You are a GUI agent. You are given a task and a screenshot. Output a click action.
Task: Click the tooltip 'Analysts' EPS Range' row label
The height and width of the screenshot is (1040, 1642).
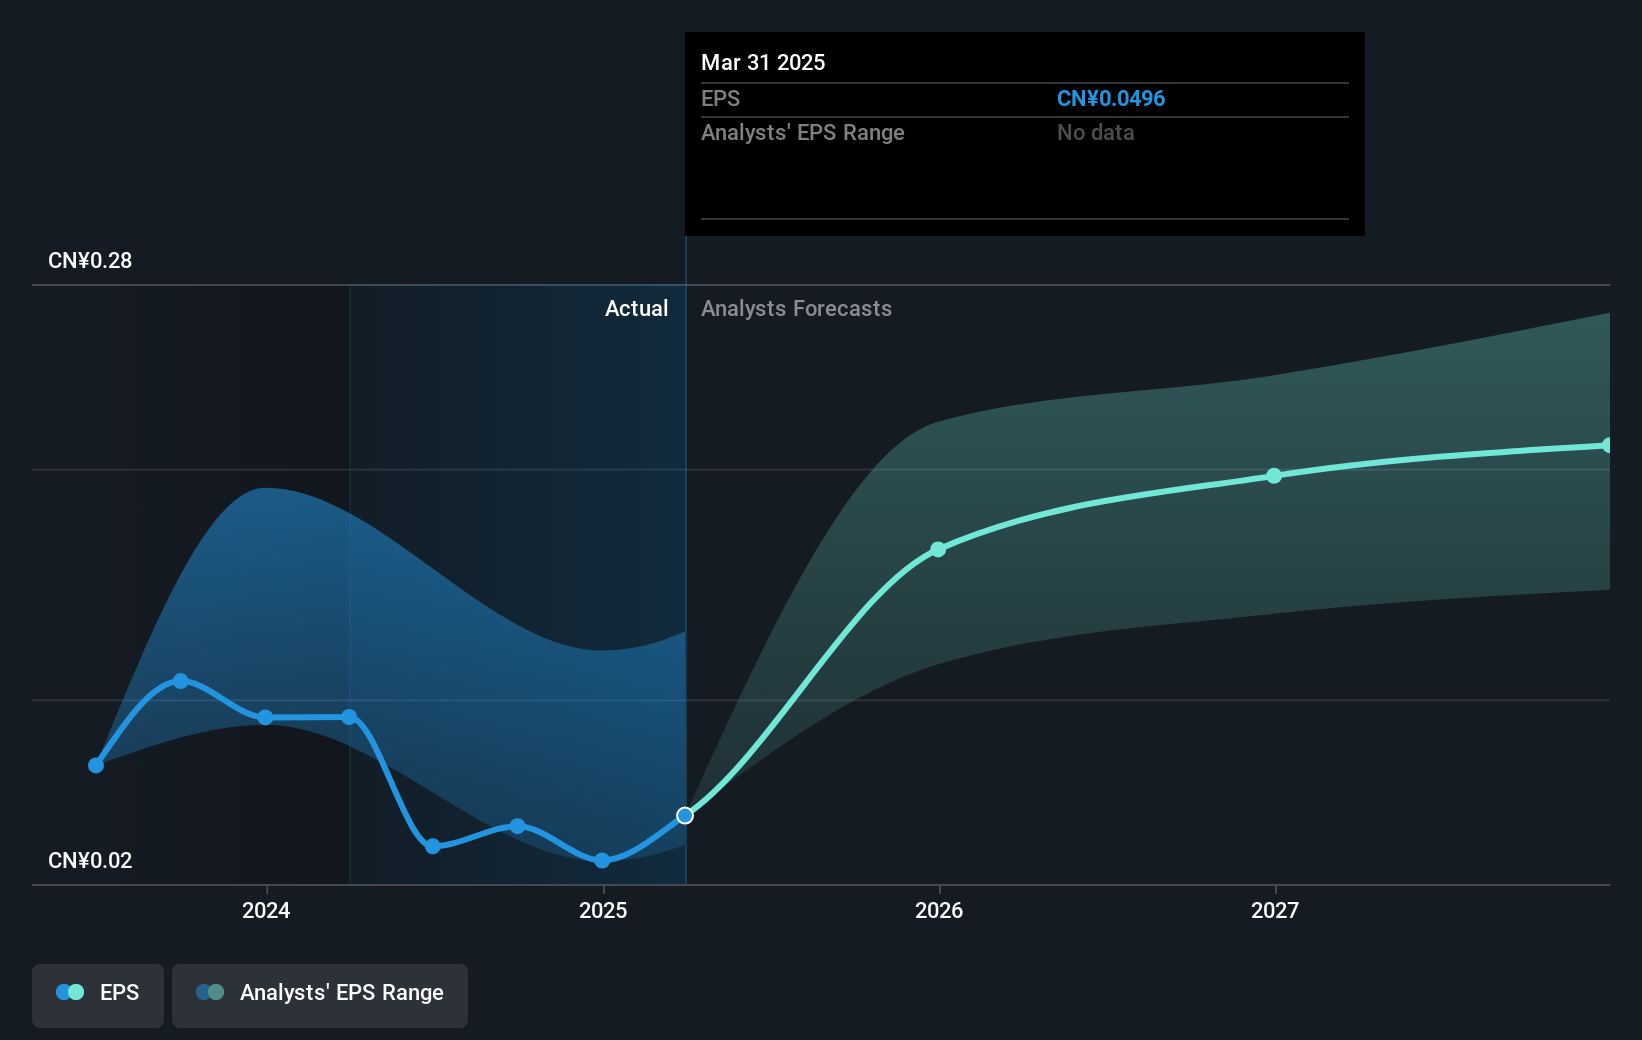[x=802, y=133]
